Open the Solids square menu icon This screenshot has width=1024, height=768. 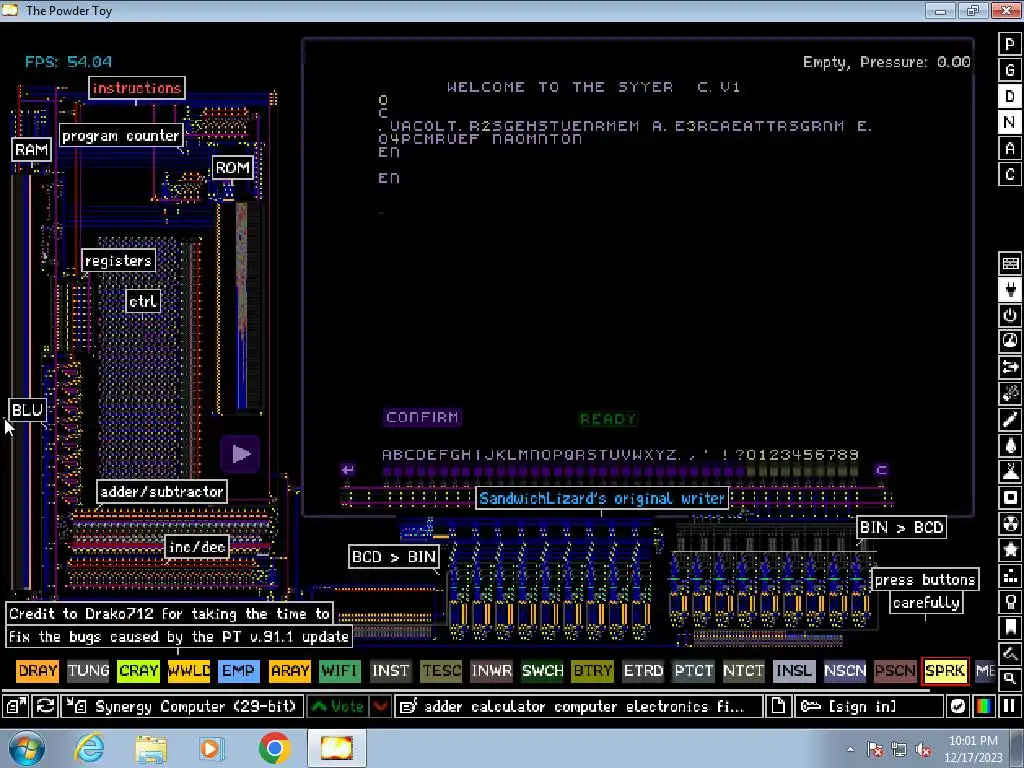click(x=1010, y=498)
